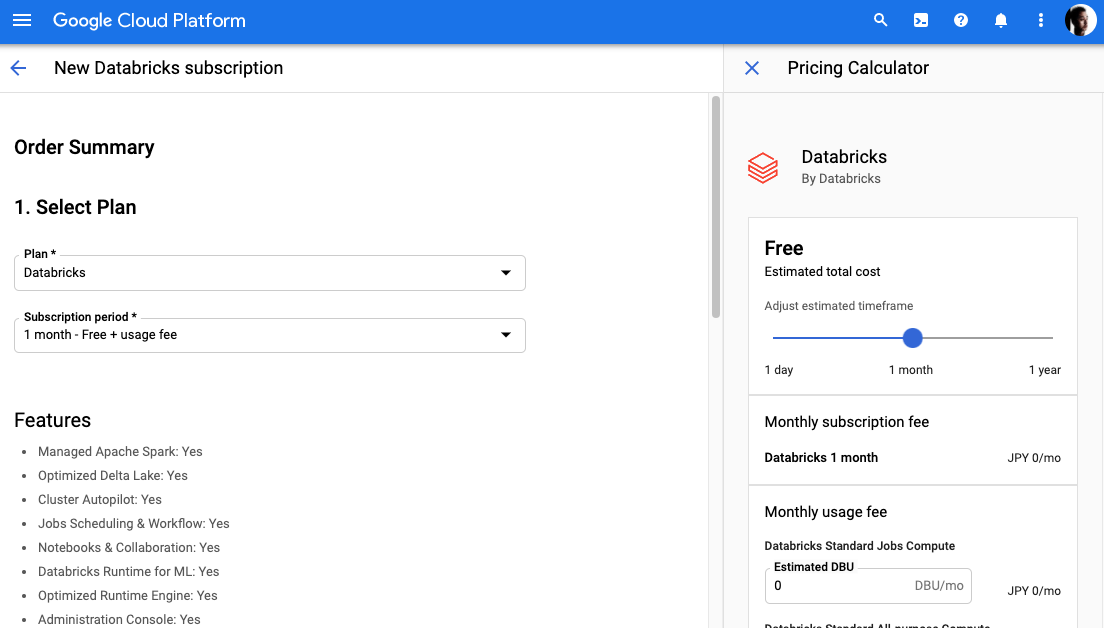Click 'Notebooks & Collaboration: Yes' feature
This screenshot has height=628, width=1104.
[x=129, y=548]
